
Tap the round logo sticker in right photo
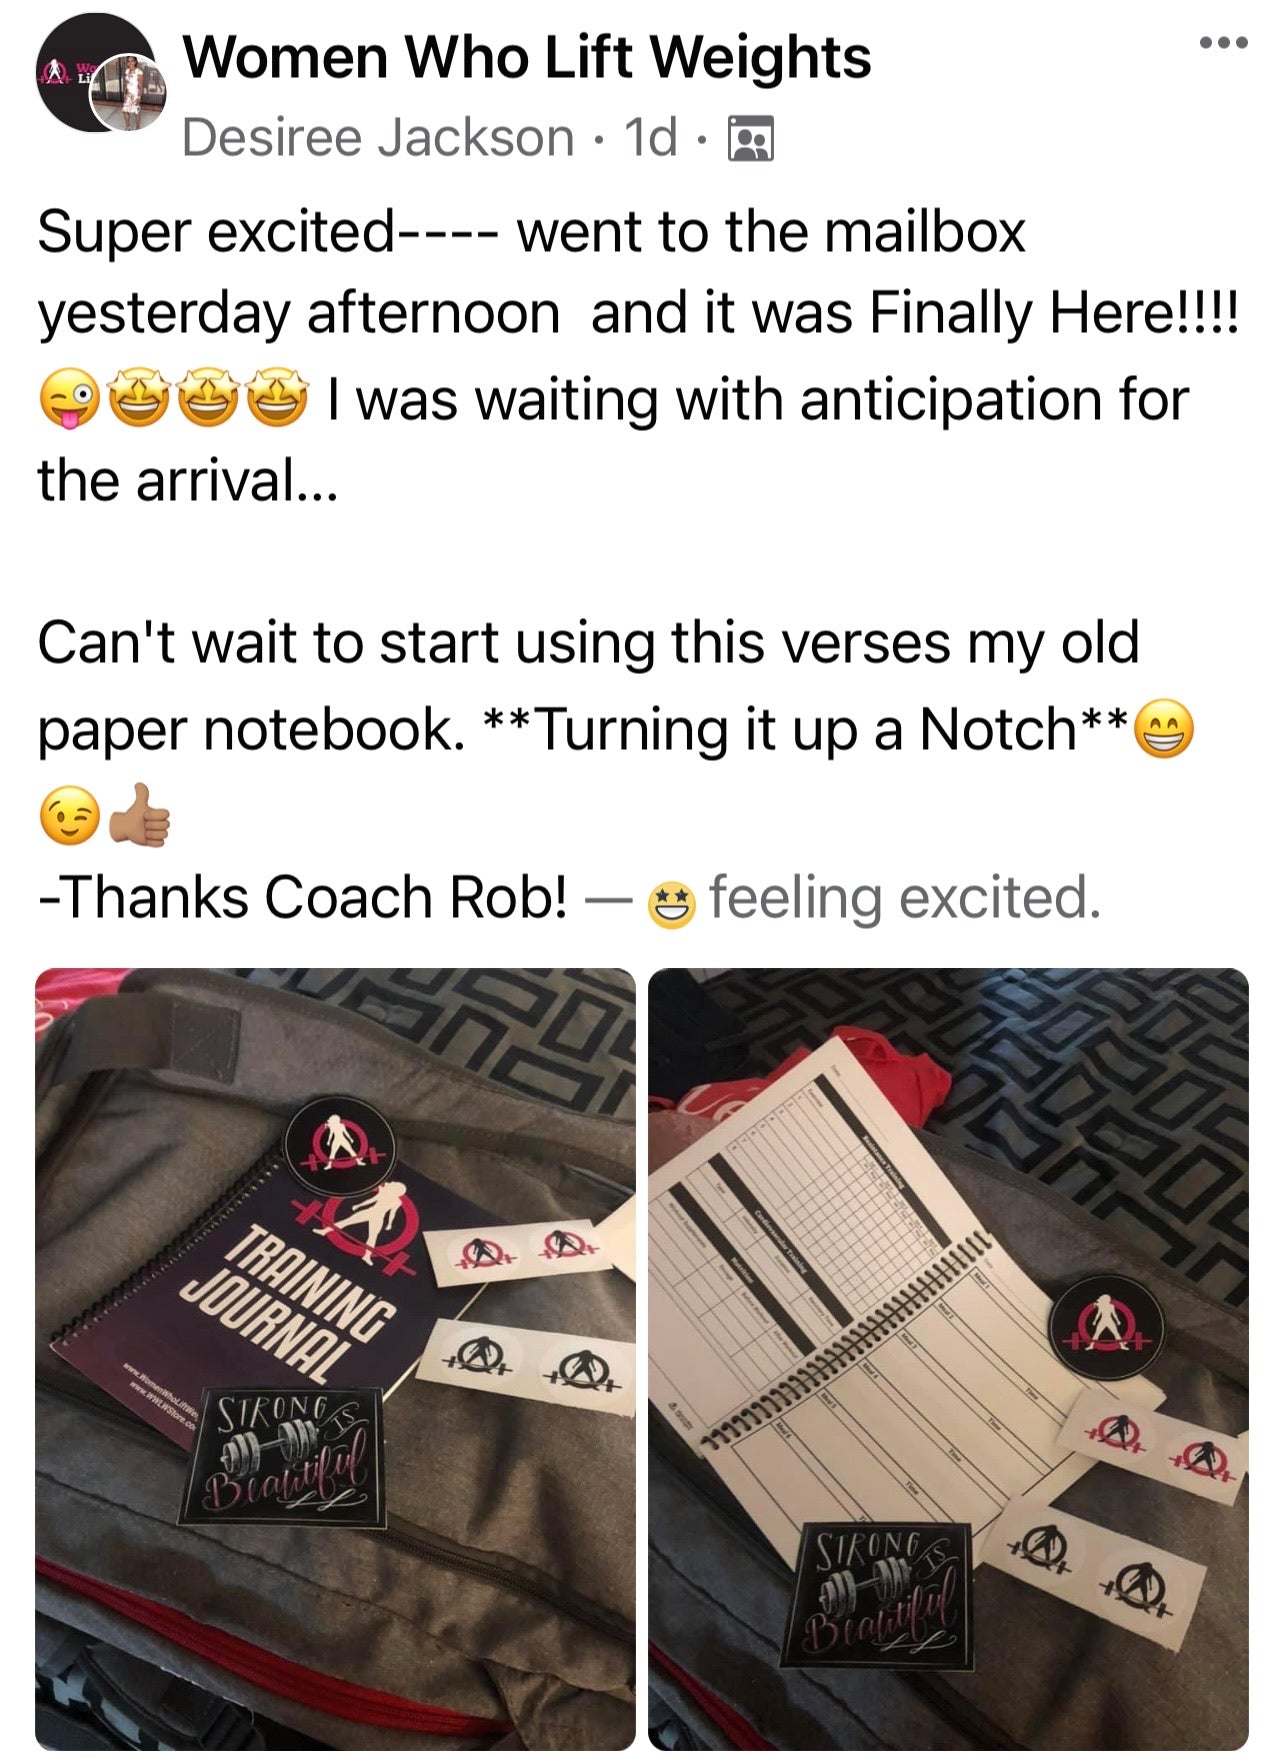tap(1105, 1327)
